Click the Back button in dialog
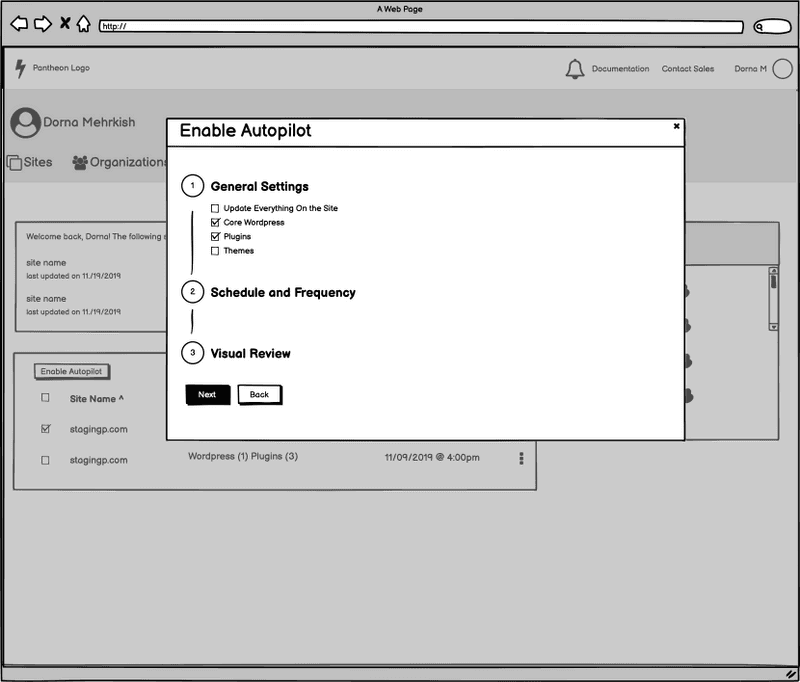The width and height of the screenshot is (800, 682). click(260, 395)
